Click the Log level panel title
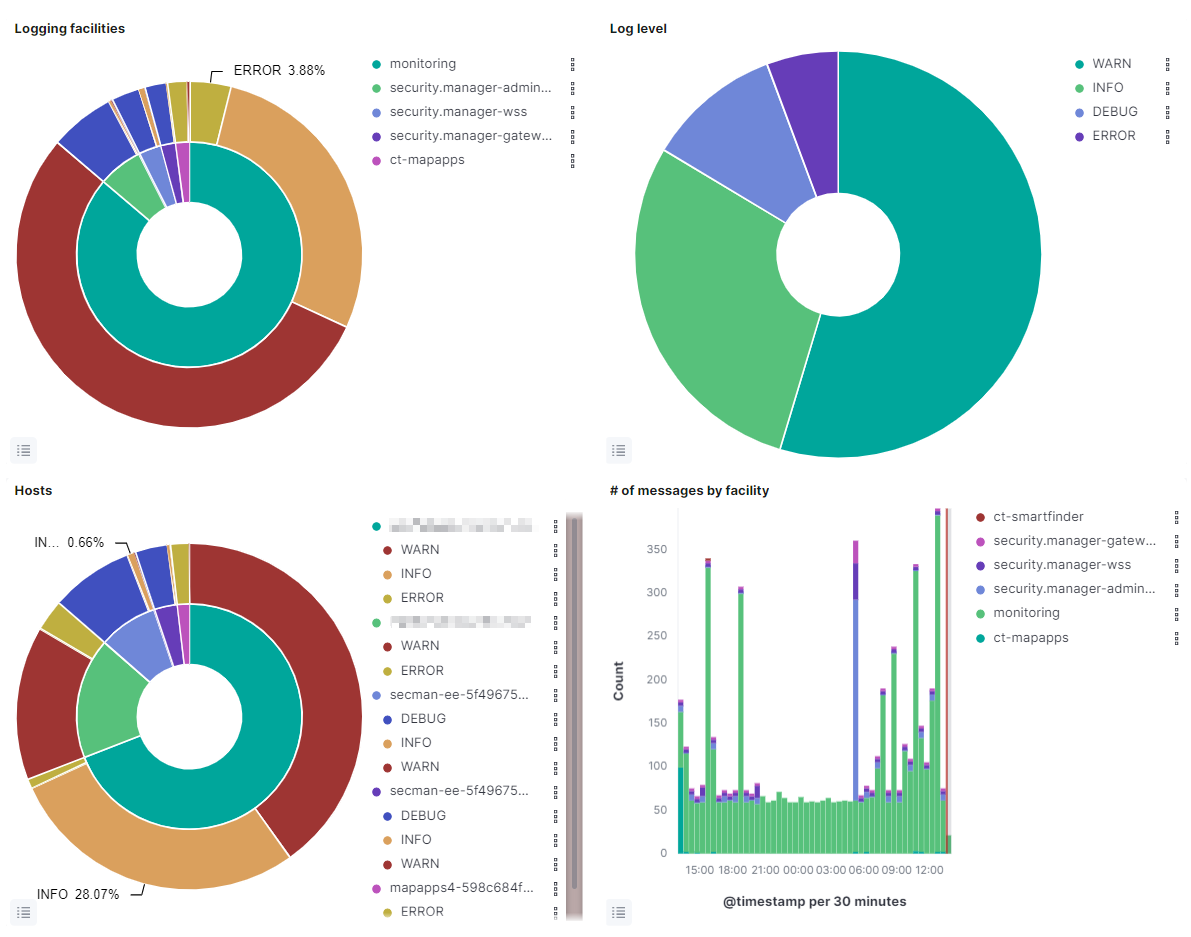 pos(637,28)
